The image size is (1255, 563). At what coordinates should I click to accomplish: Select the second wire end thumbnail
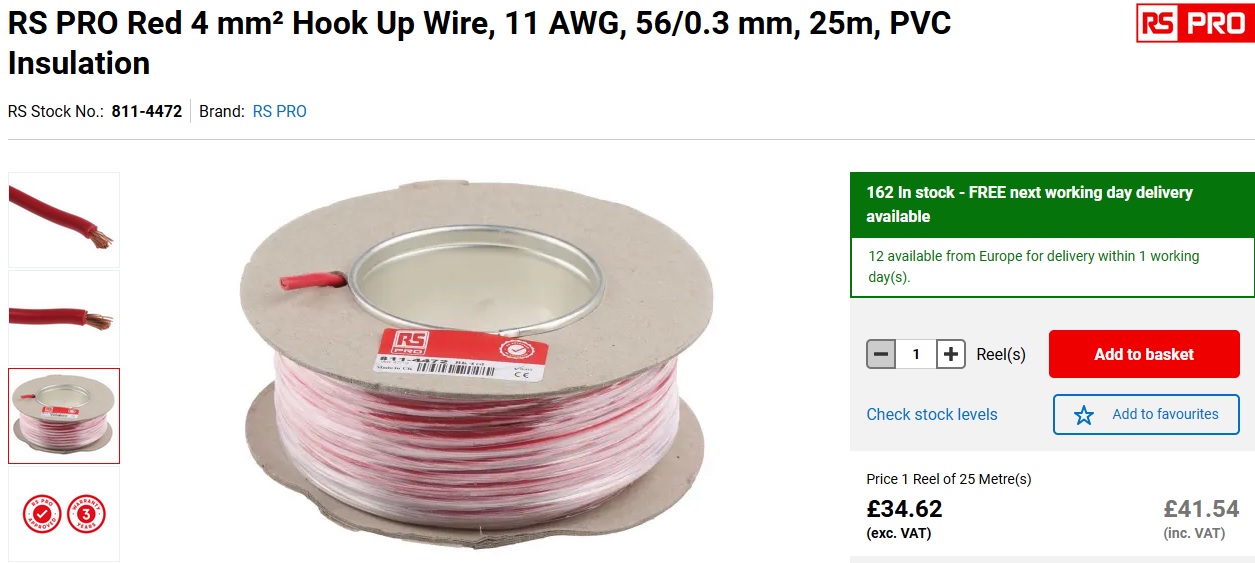64,318
